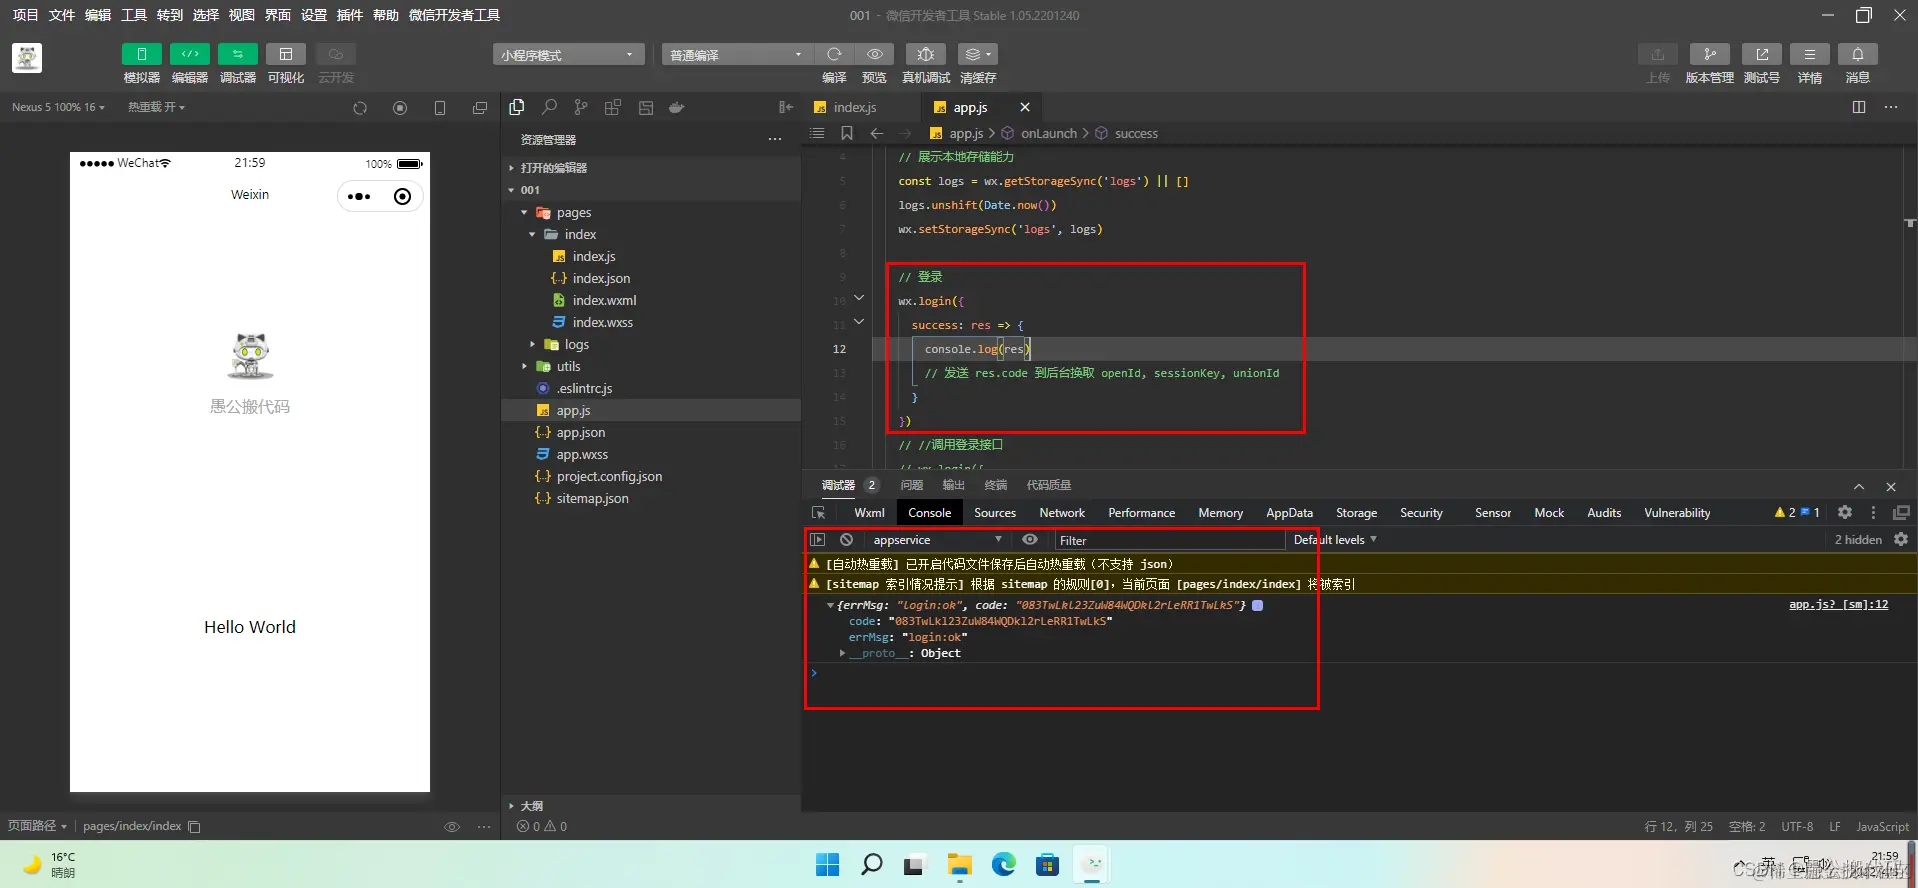Toggle the debugger panel button

point(237,54)
